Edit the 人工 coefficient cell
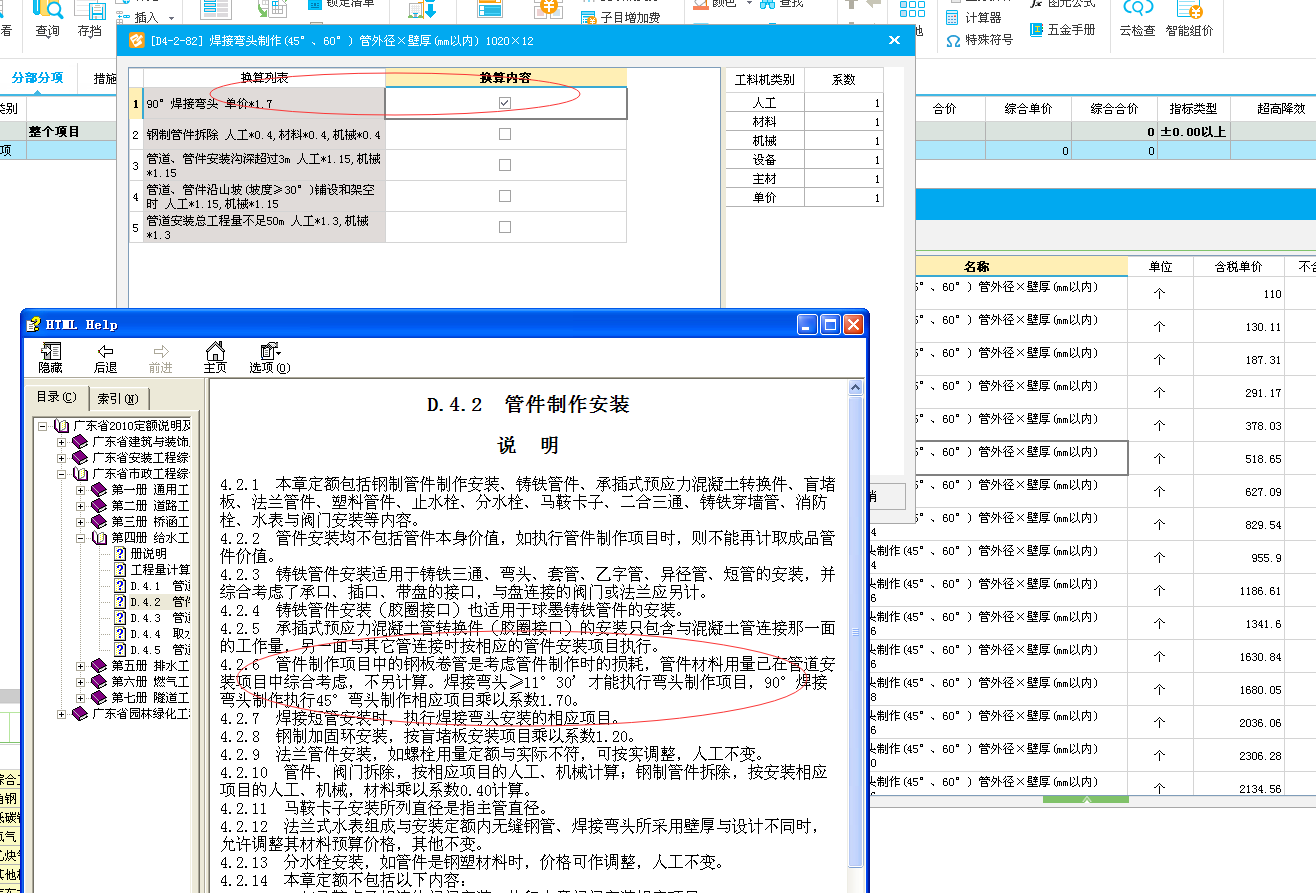 pos(844,103)
